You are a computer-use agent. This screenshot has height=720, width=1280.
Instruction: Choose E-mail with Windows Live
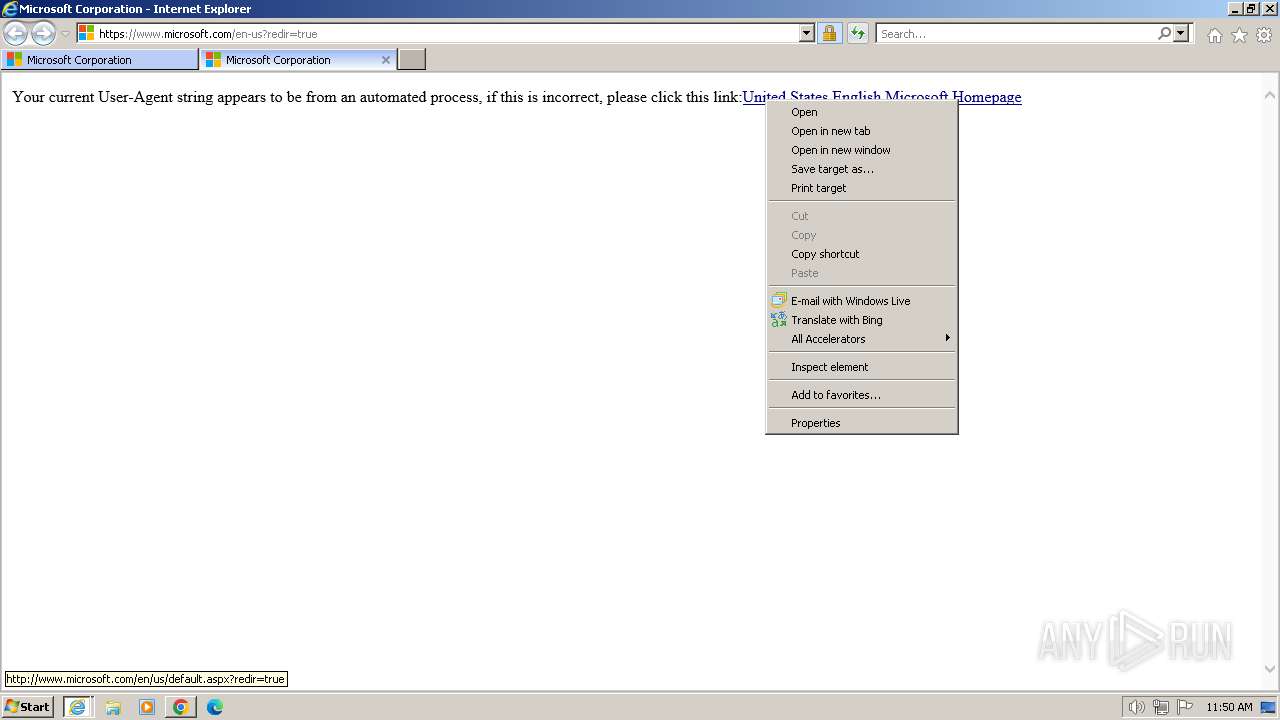[861, 301]
